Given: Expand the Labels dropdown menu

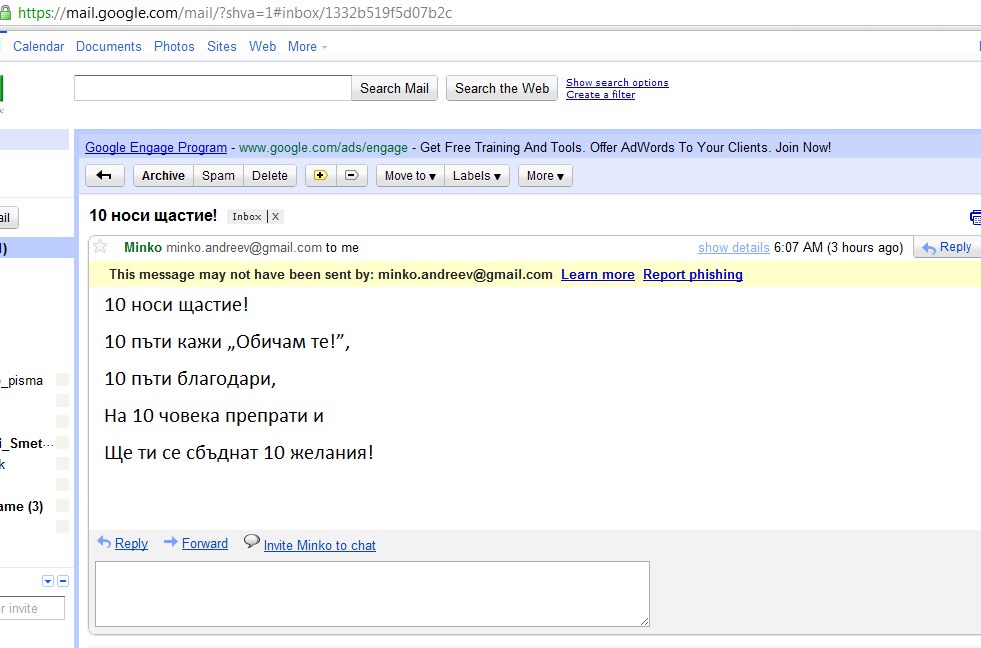Looking at the screenshot, I should 477,176.
